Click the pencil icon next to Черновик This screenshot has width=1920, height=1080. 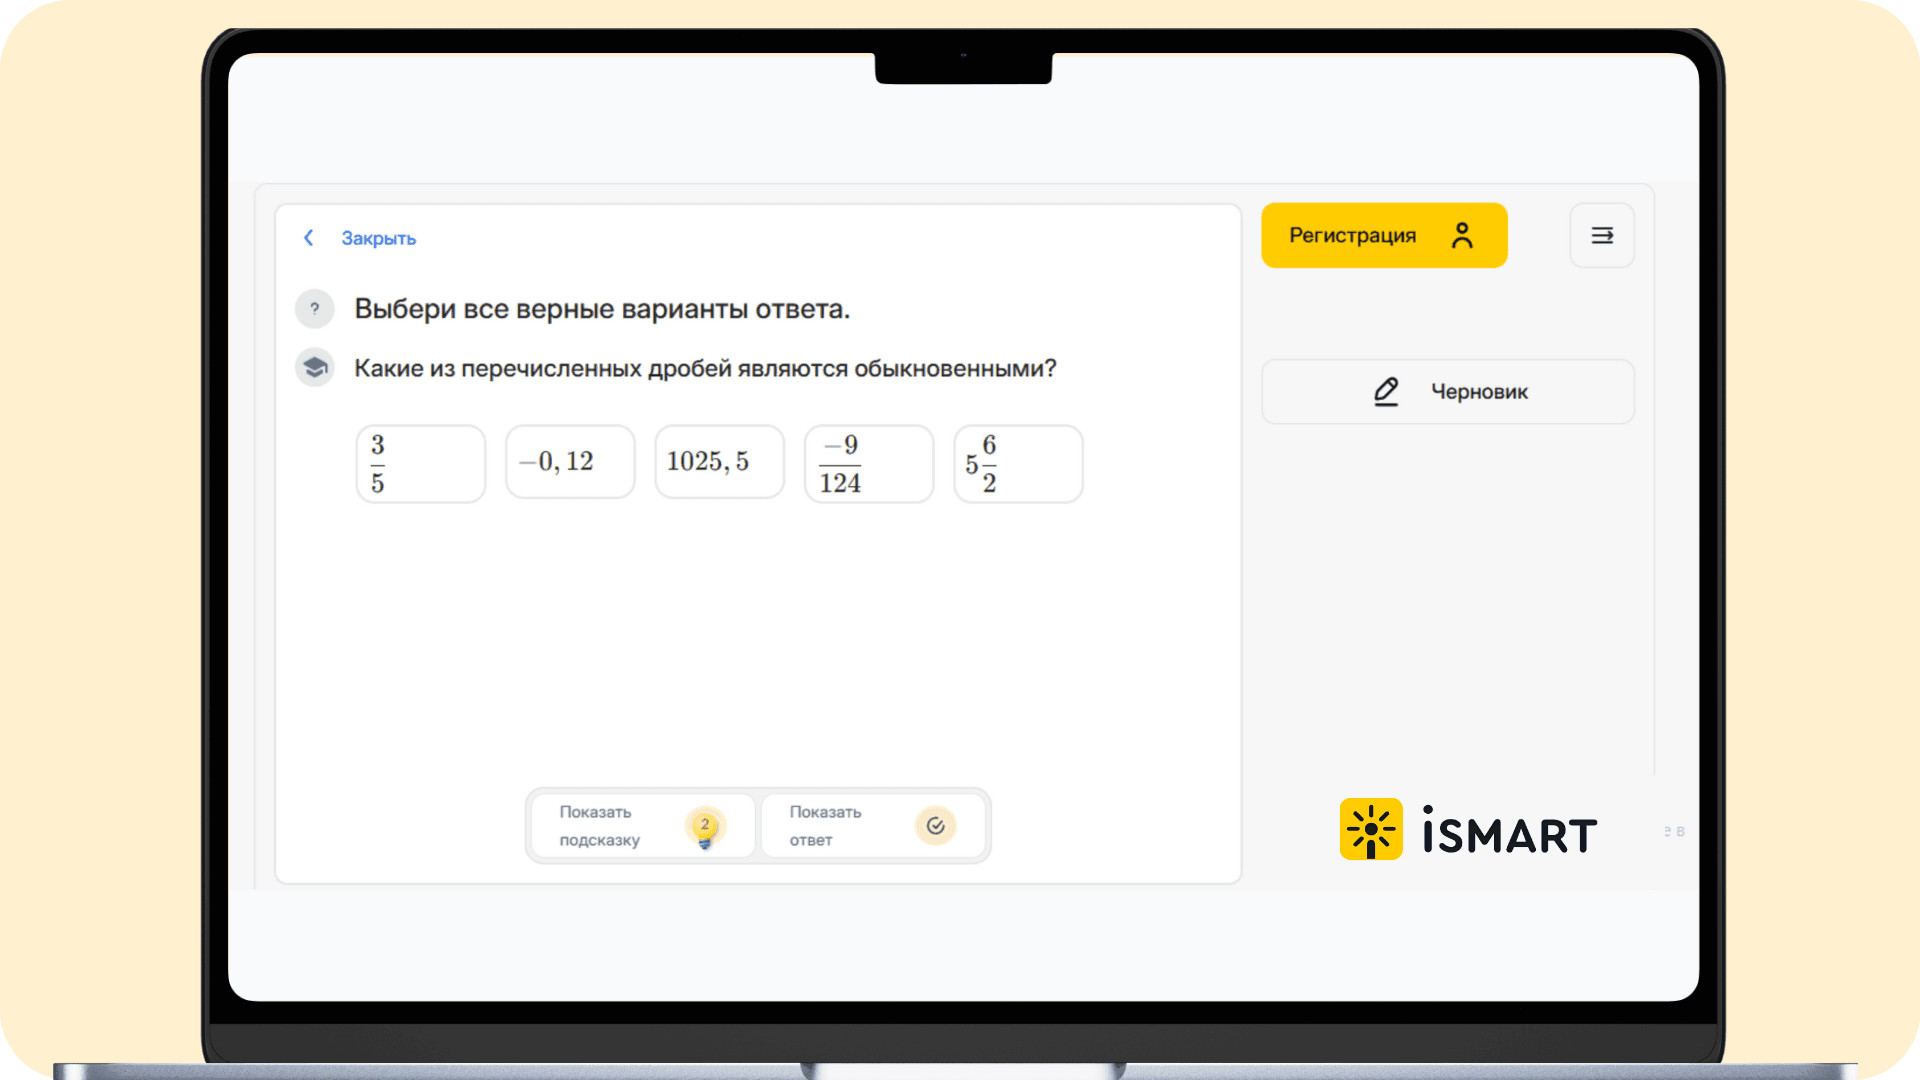coord(1386,392)
